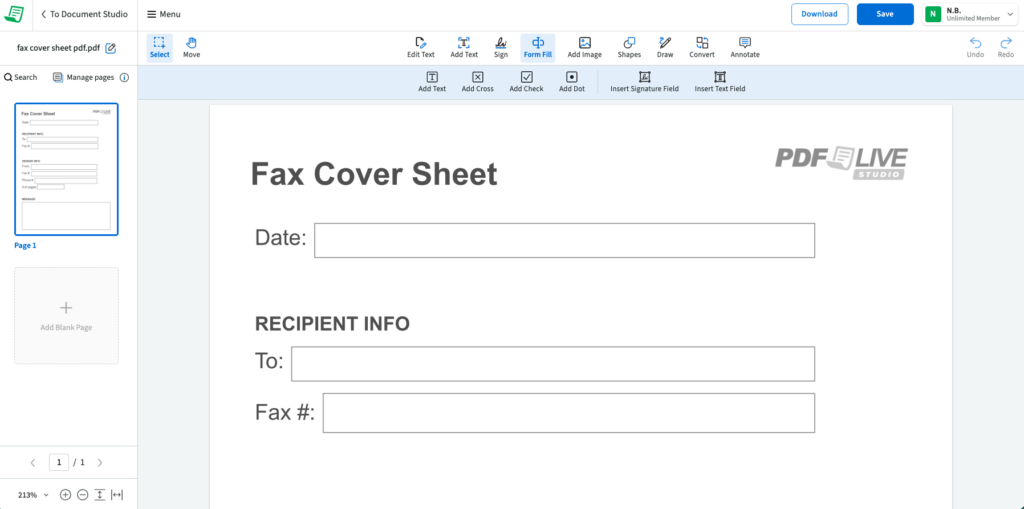Screen dimensions: 1024x509
Task: Open the Edit Text tool
Action: click(x=421, y=48)
